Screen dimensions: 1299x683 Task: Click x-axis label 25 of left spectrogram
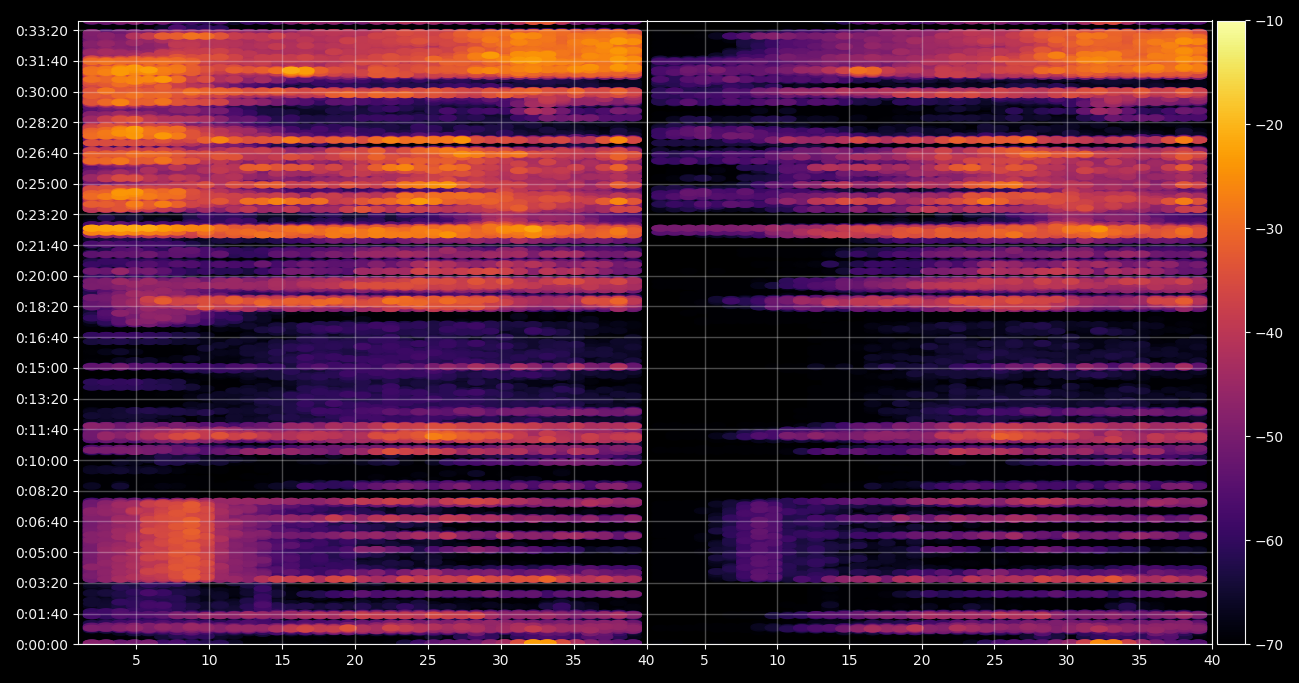tap(428, 661)
